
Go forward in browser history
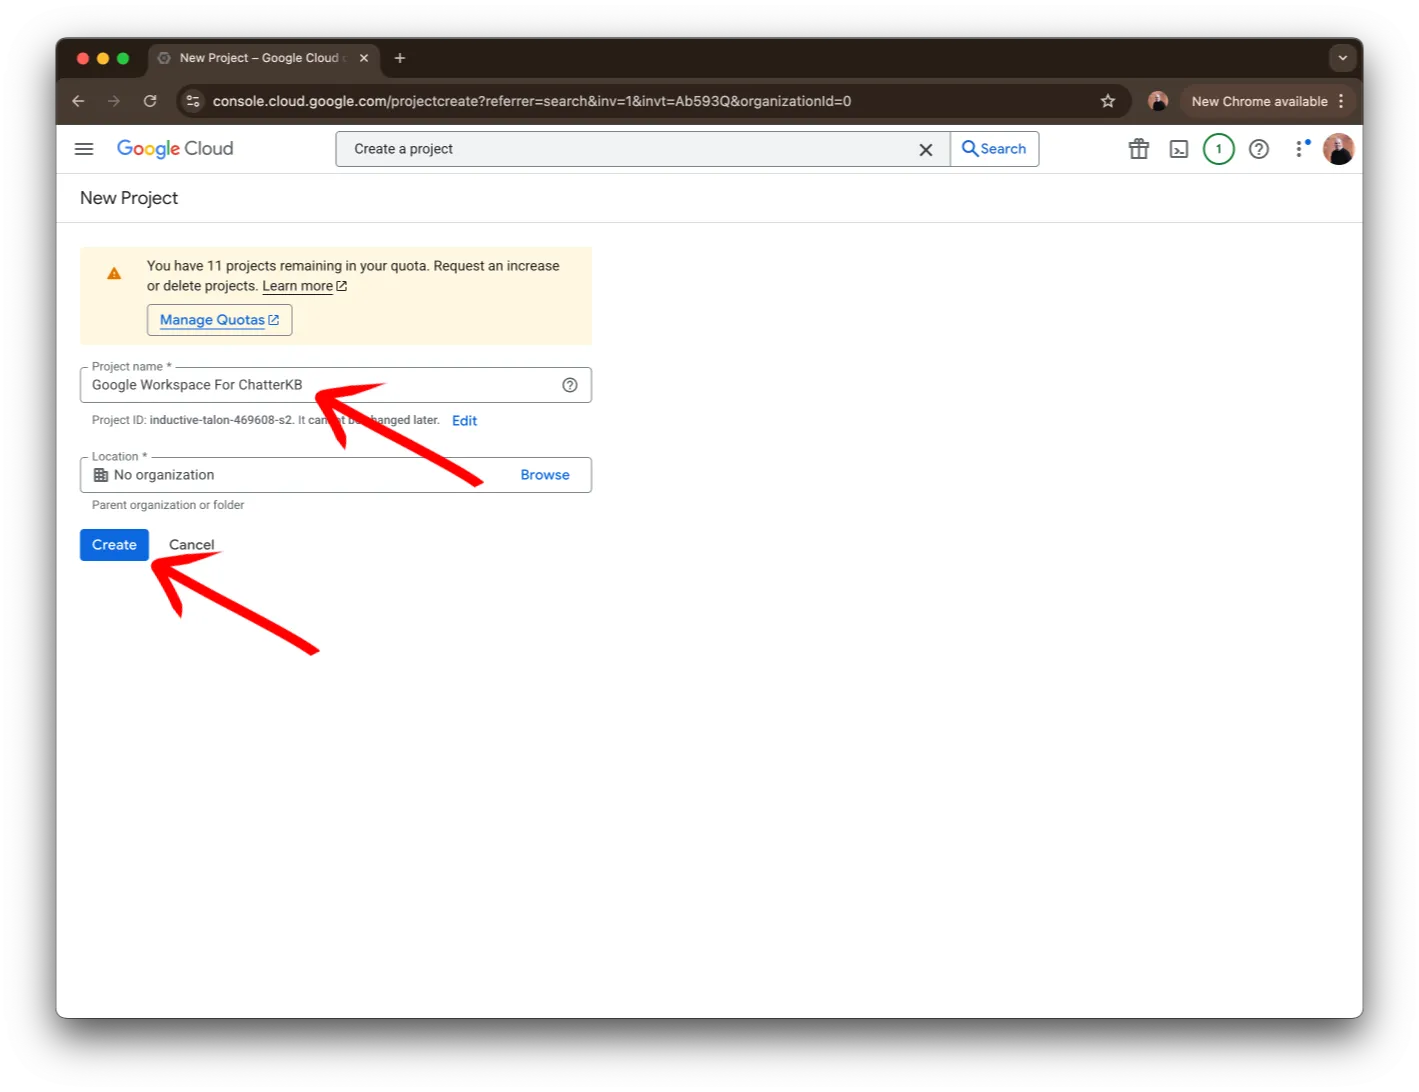(114, 101)
